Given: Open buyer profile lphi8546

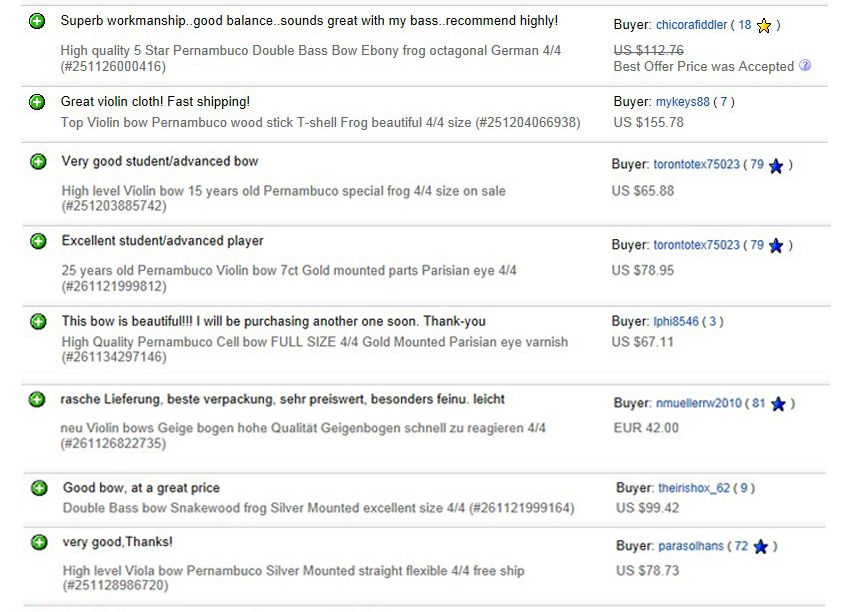Looking at the screenshot, I should (676, 321).
